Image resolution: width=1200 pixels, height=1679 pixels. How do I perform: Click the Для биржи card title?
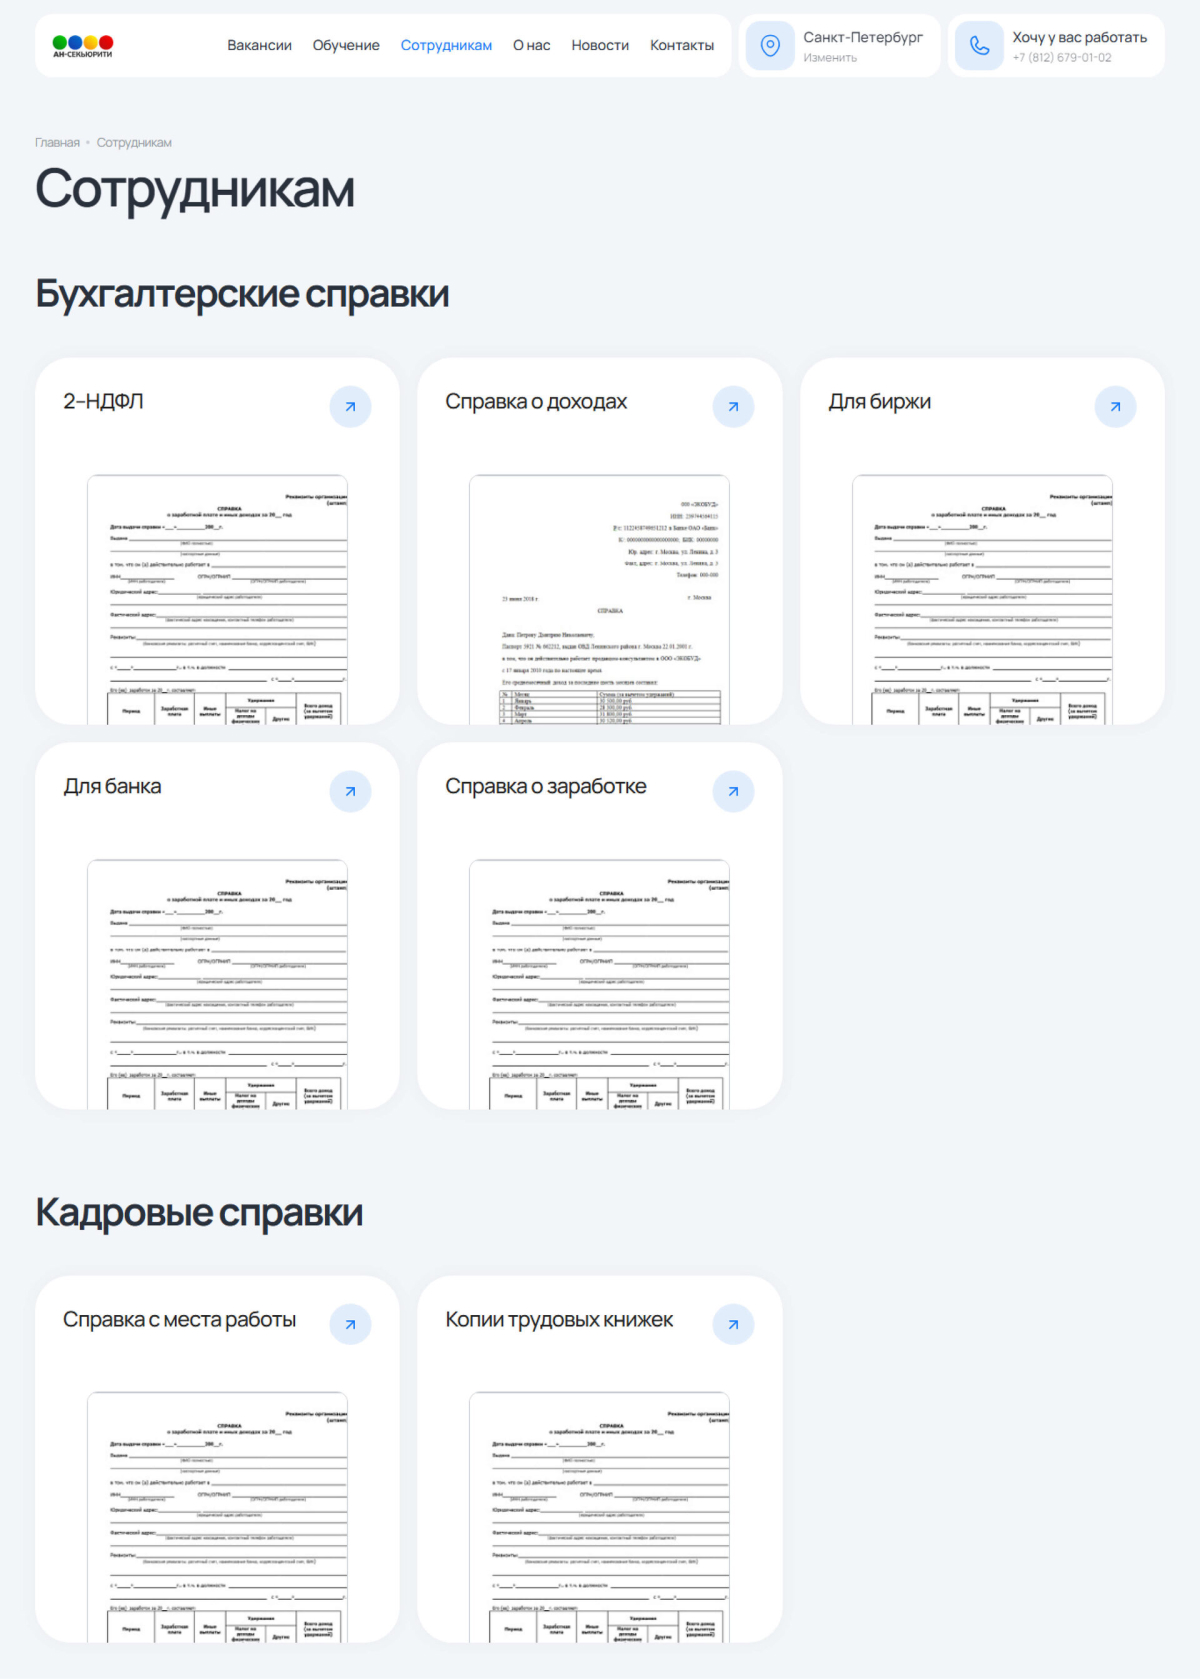[879, 401]
